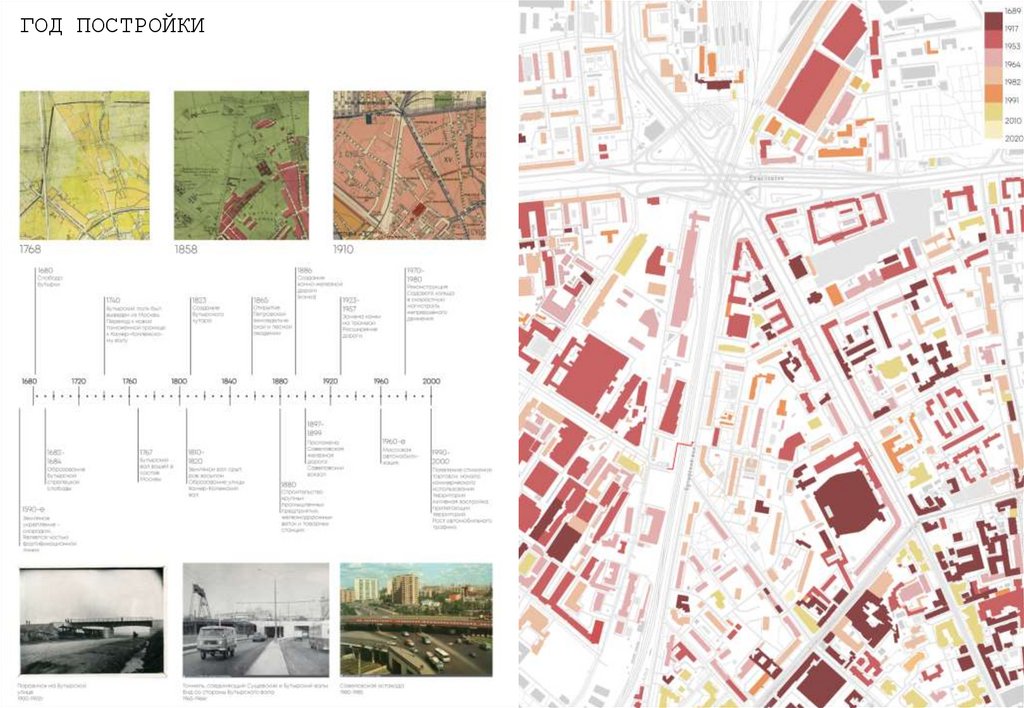Open the 1910 pink historical map thumbnail
The image size is (1024, 708).
coord(409,165)
